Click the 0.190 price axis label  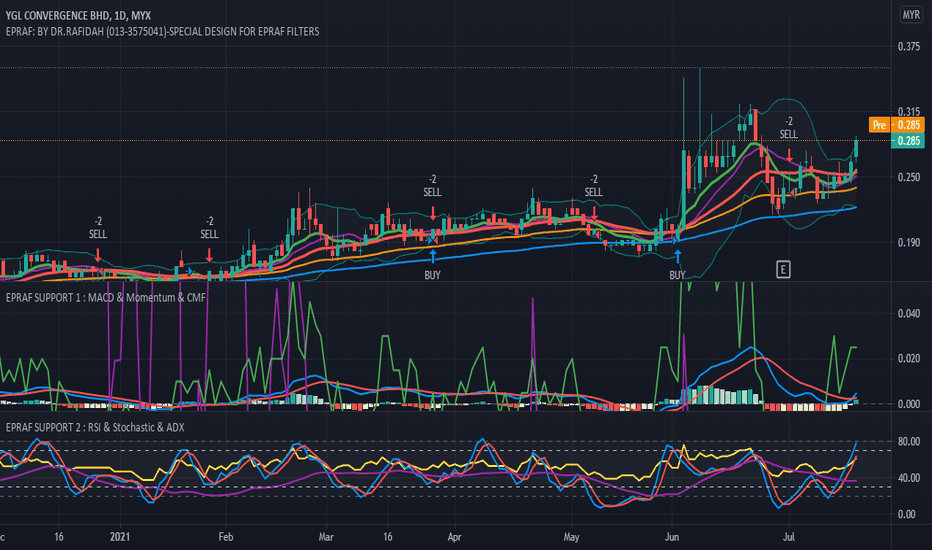coord(909,243)
